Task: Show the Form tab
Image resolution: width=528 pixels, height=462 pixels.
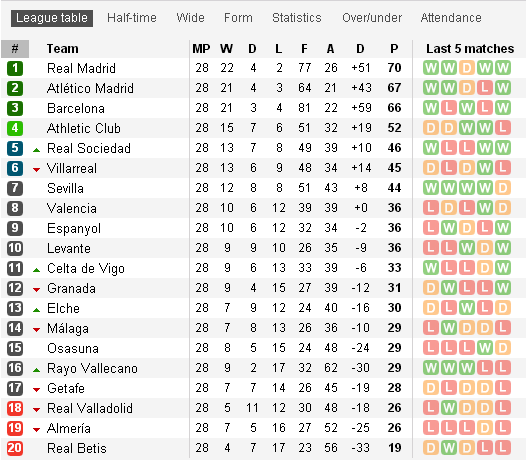Action: [238, 18]
